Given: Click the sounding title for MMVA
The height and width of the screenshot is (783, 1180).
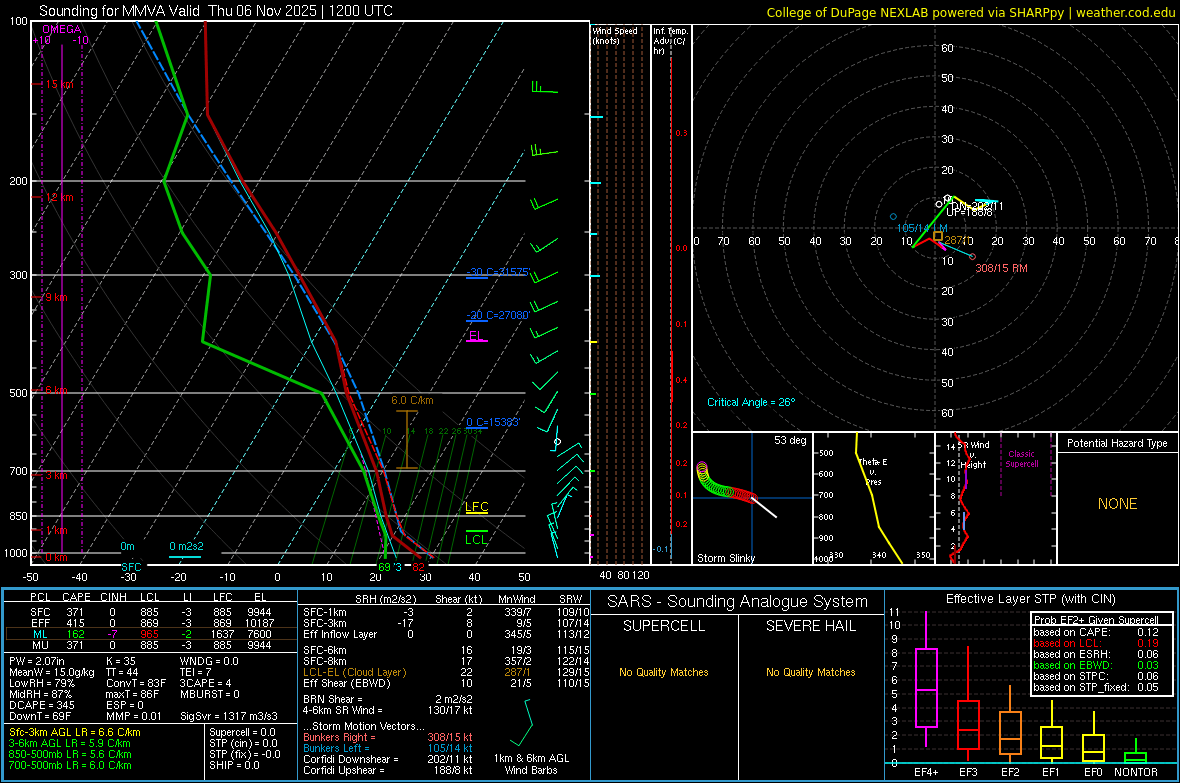Looking at the screenshot, I should [216, 11].
